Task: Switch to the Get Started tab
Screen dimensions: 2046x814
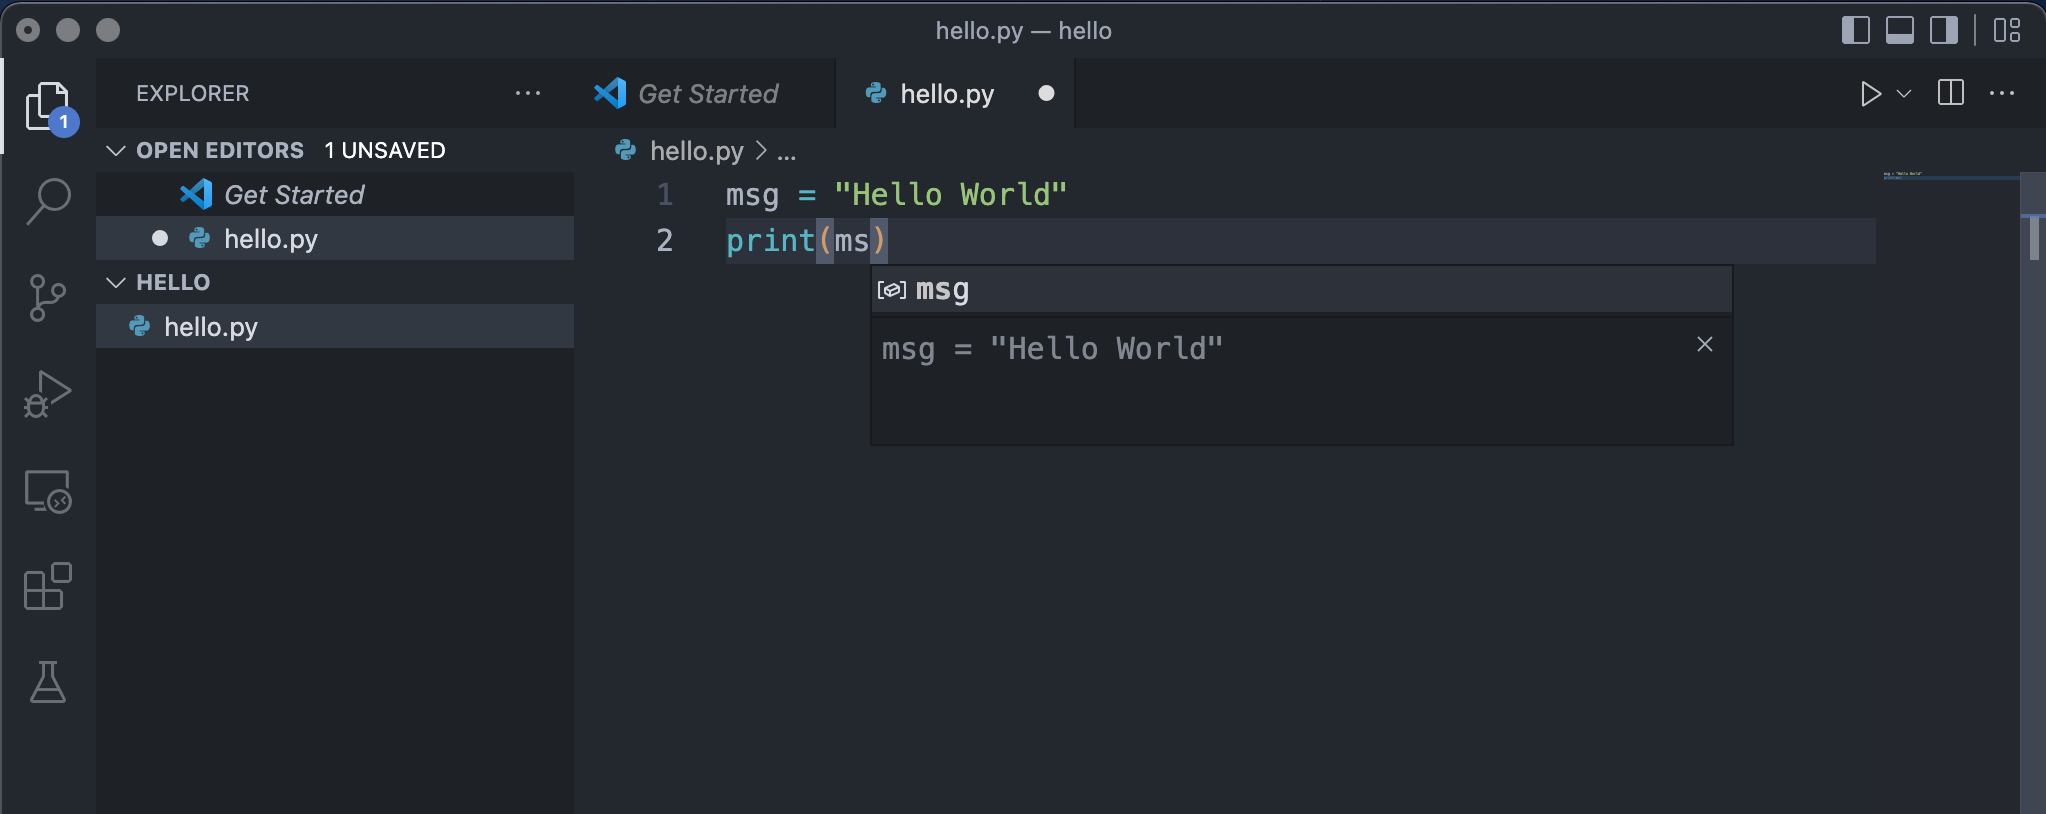Action: click(x=707, y=93)
